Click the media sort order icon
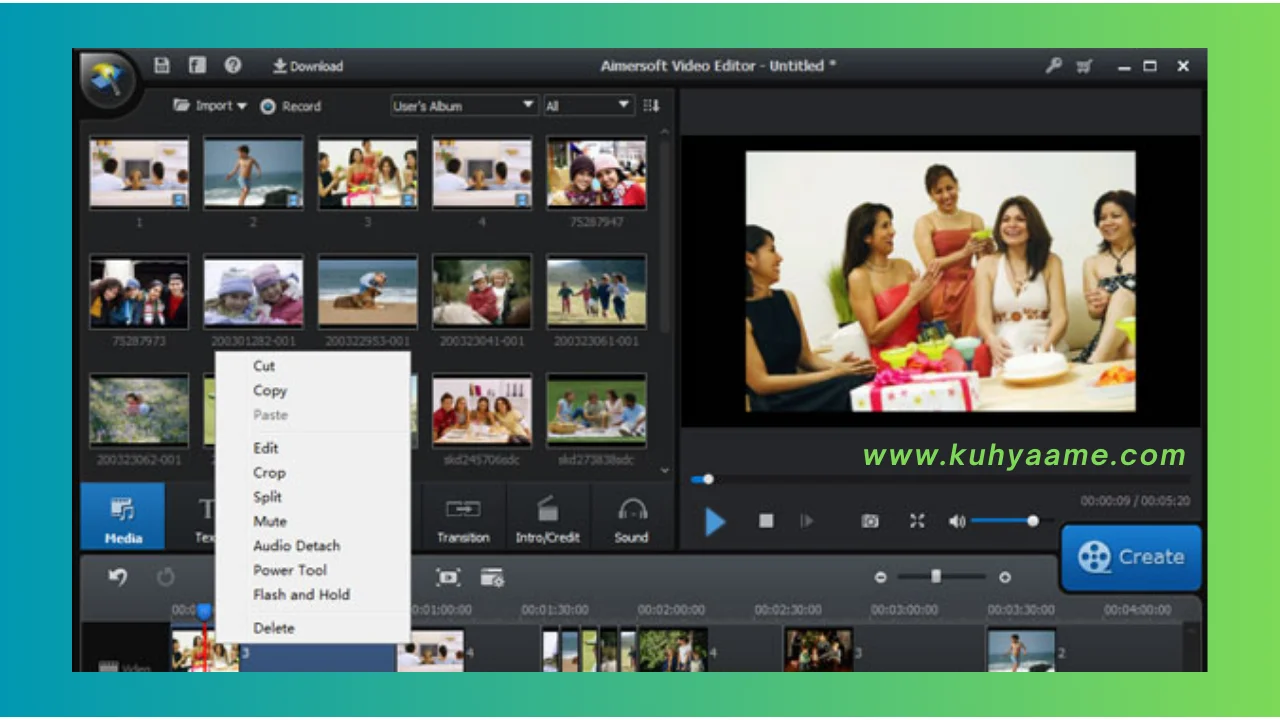 click(651, 105)
